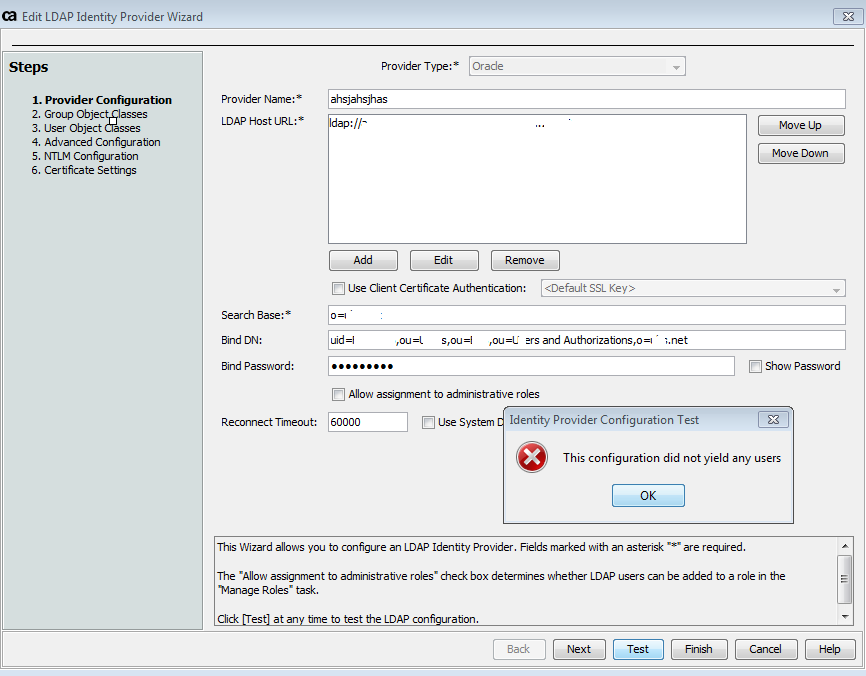The width and height of the screenshot is (866, 676).
Task: Enable Allow assignment to administrative roles
Action: click(338, 394)
